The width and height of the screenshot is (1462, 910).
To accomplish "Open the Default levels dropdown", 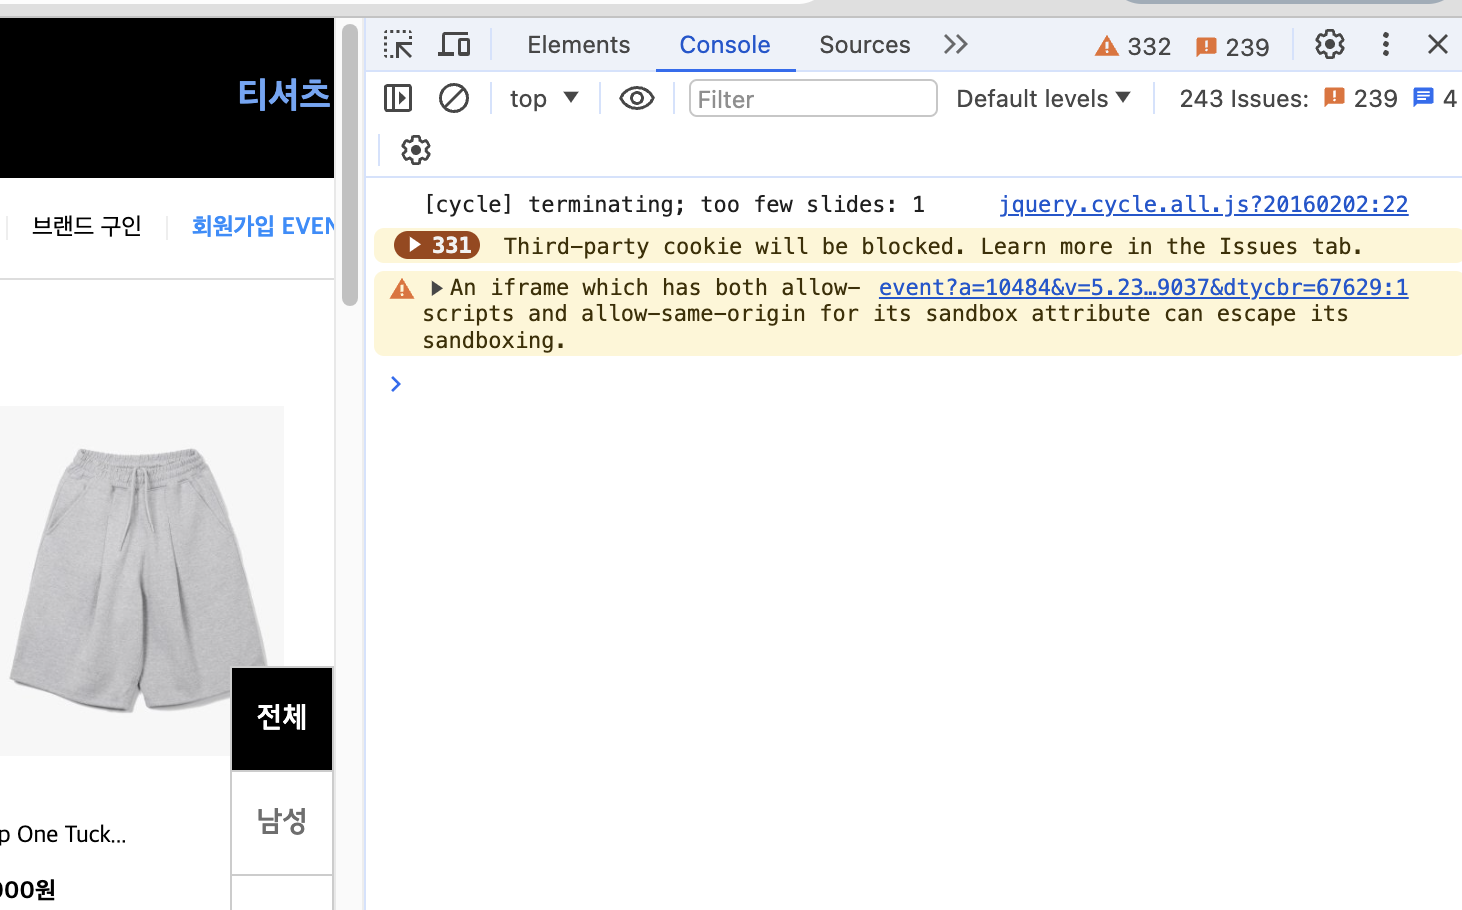I will point(1043,98).
